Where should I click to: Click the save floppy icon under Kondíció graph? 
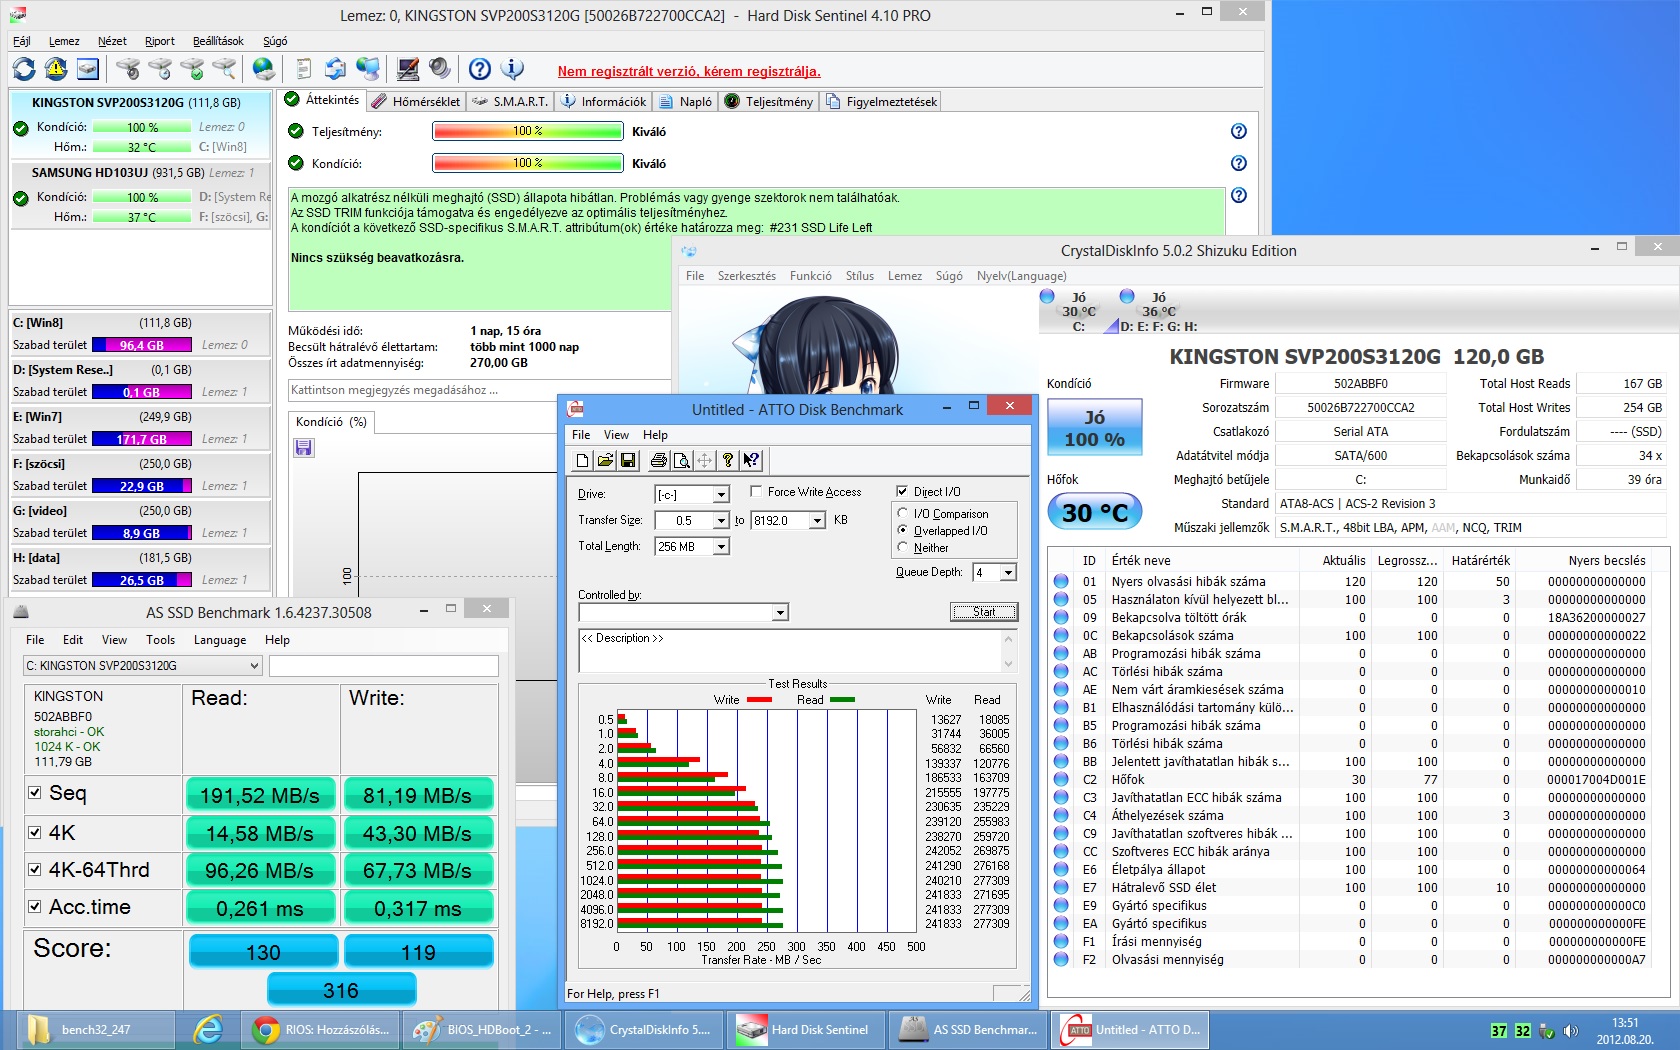point(304,448)
